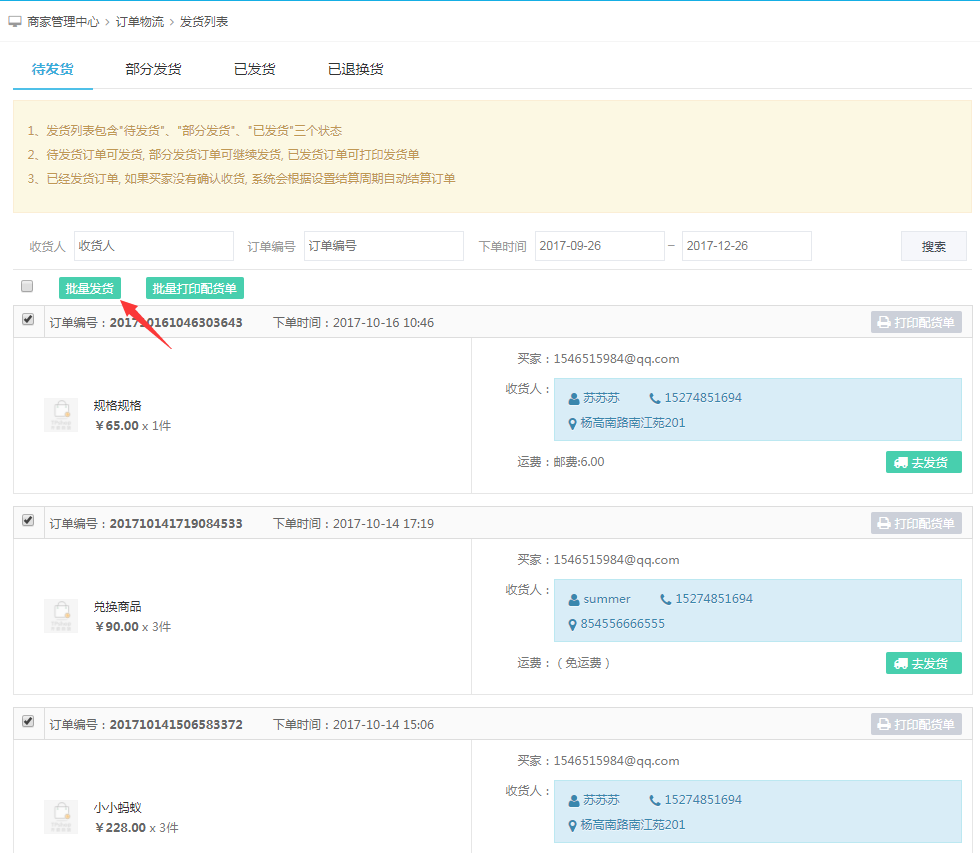Image resolution: width=980 pixels, height=853 pixels.
Task: Open start date picker 2017-09-26
Action: click(x=599, y=246)
